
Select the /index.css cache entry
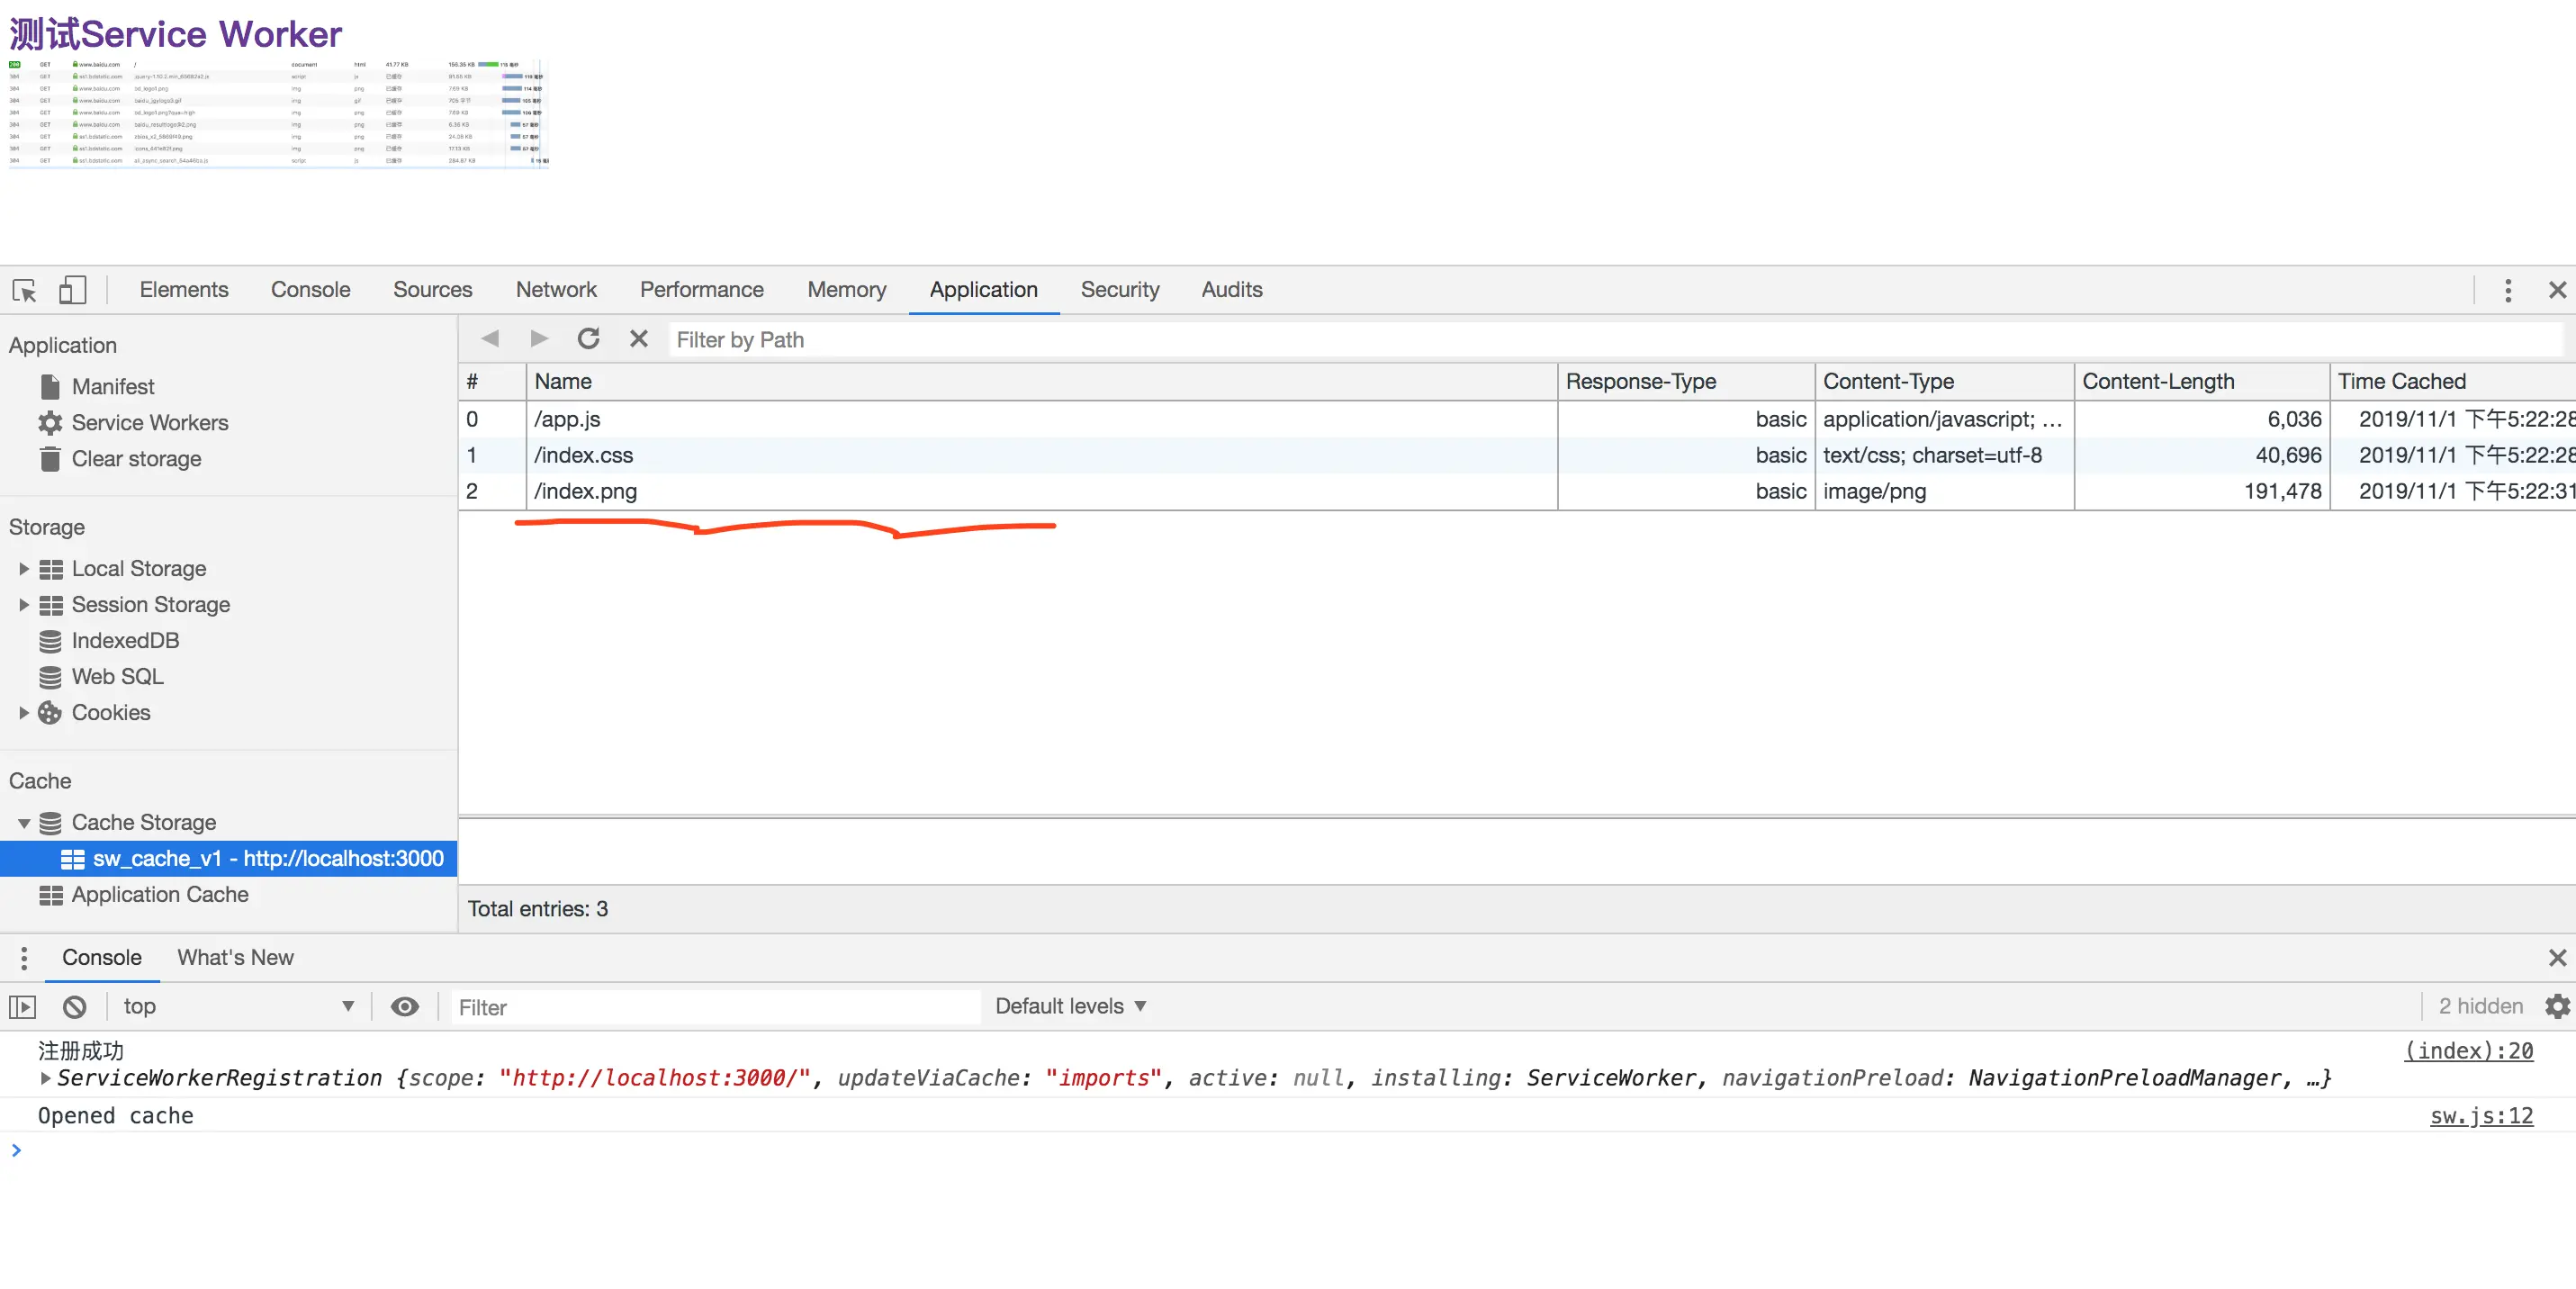[1517, 455]
